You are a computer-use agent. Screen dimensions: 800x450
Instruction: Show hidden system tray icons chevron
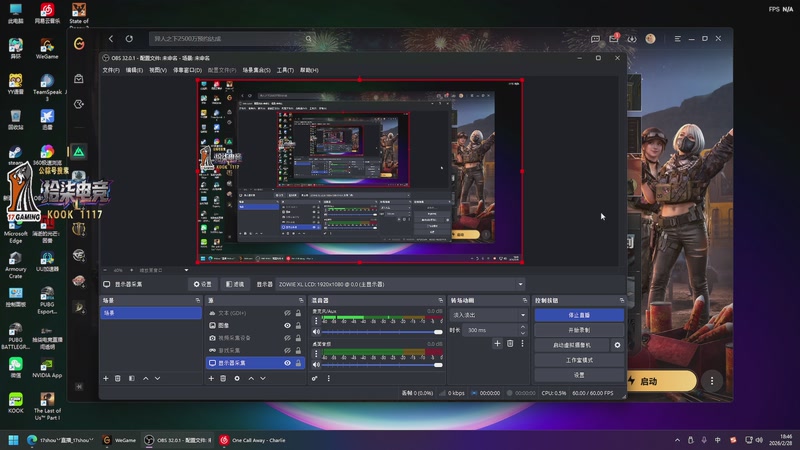677,440
